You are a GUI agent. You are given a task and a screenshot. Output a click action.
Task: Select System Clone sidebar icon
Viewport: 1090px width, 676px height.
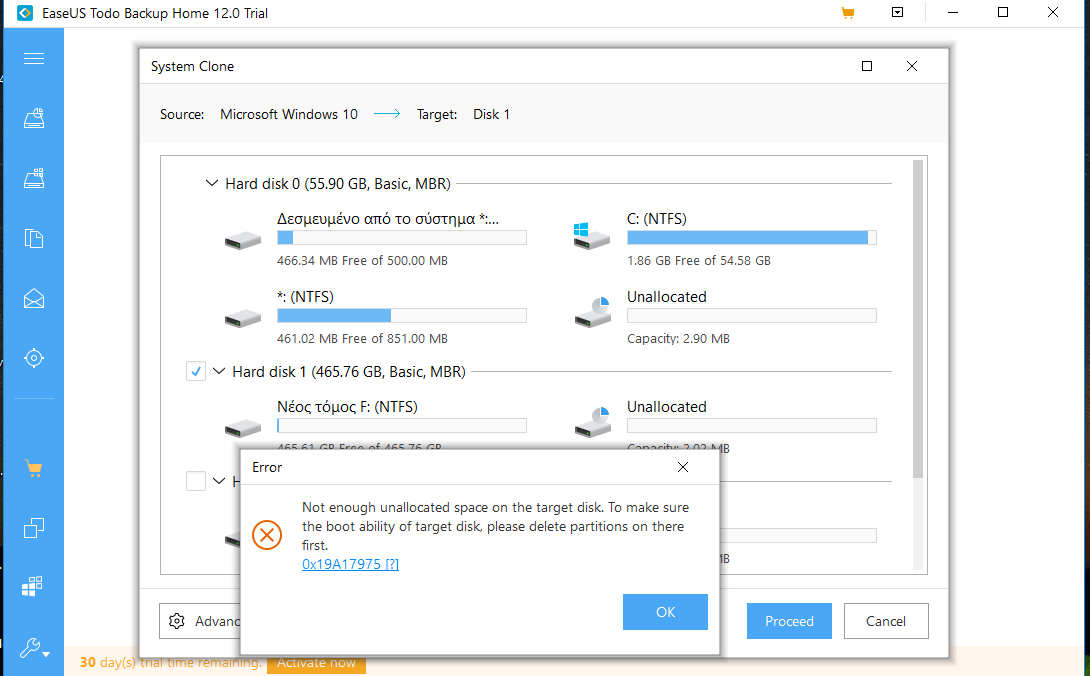(33, 586)
